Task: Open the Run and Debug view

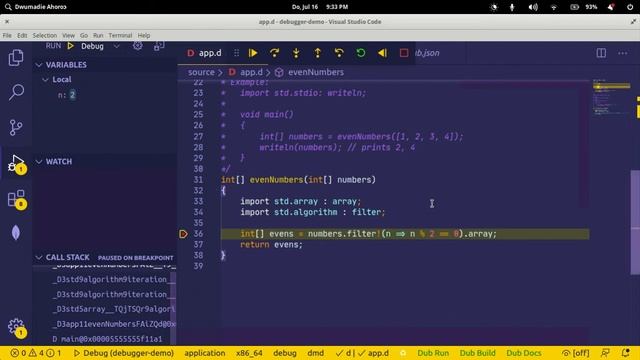Action: coord(16,163)
